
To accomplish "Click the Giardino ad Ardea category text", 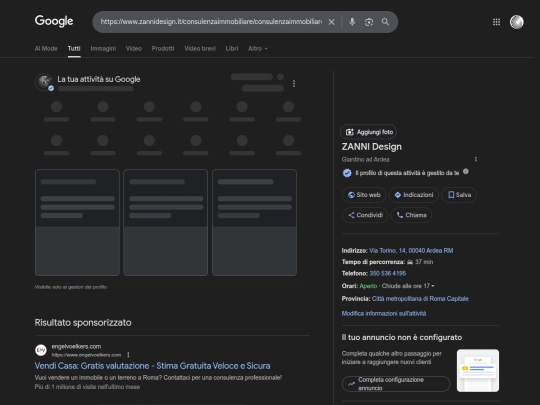I will pos(365,159).
